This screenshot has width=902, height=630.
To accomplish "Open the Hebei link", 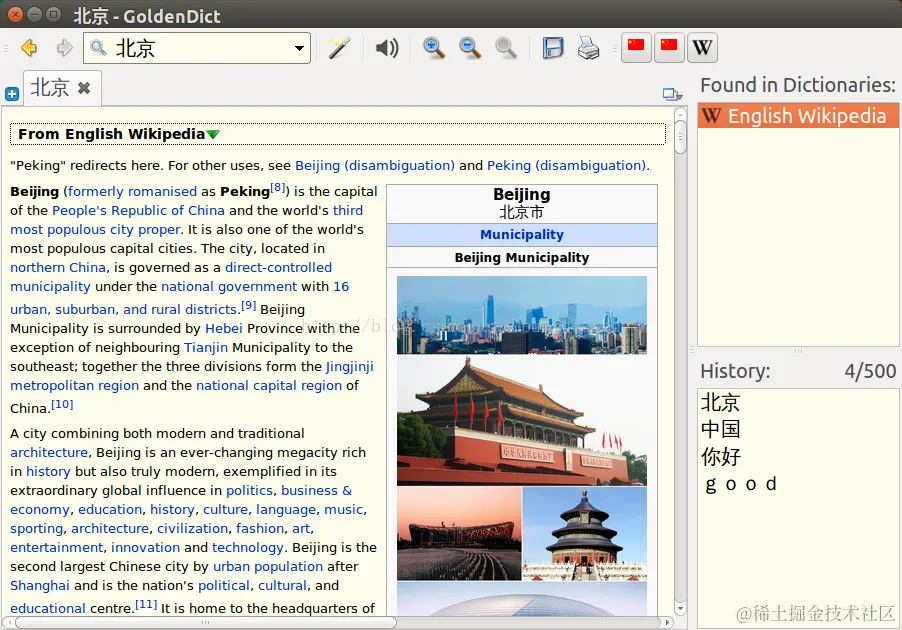I will click(224, 329).
